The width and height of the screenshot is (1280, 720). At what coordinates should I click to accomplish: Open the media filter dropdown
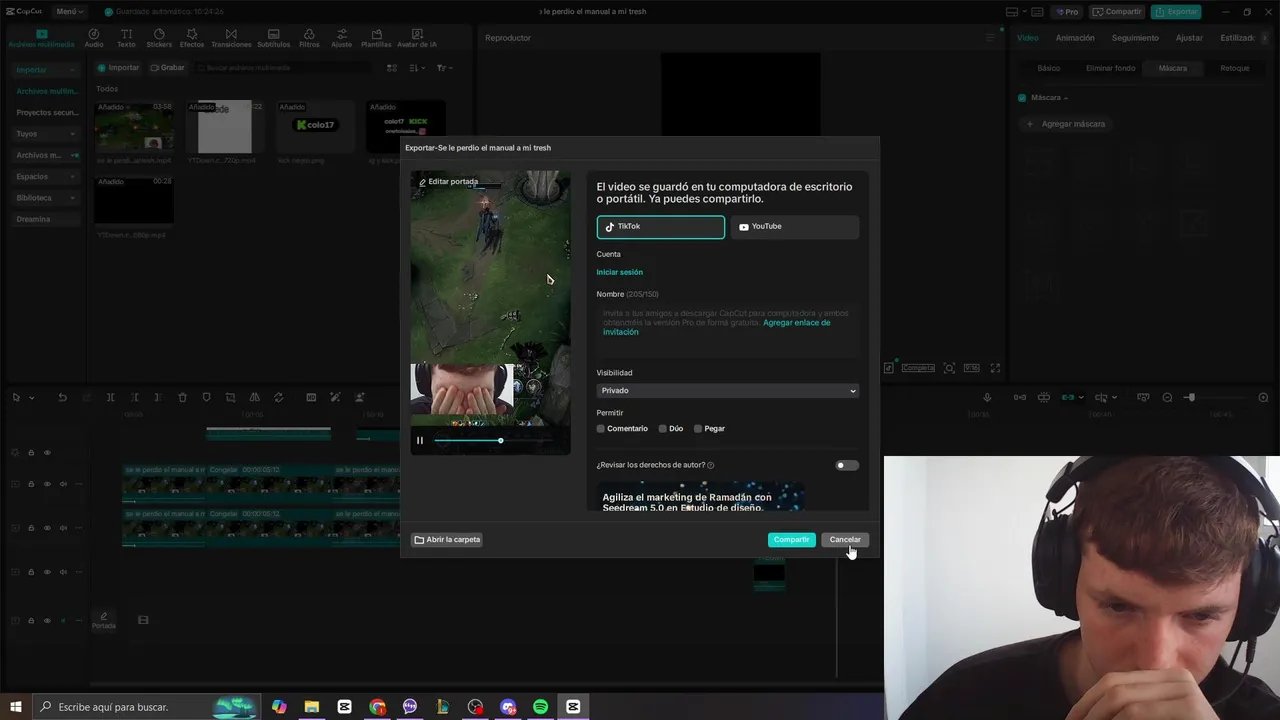444,68
